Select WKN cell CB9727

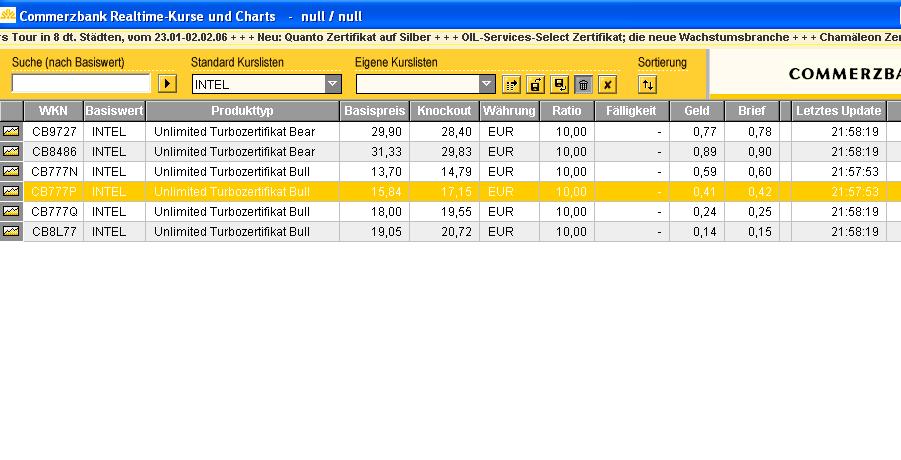[54, 132]
